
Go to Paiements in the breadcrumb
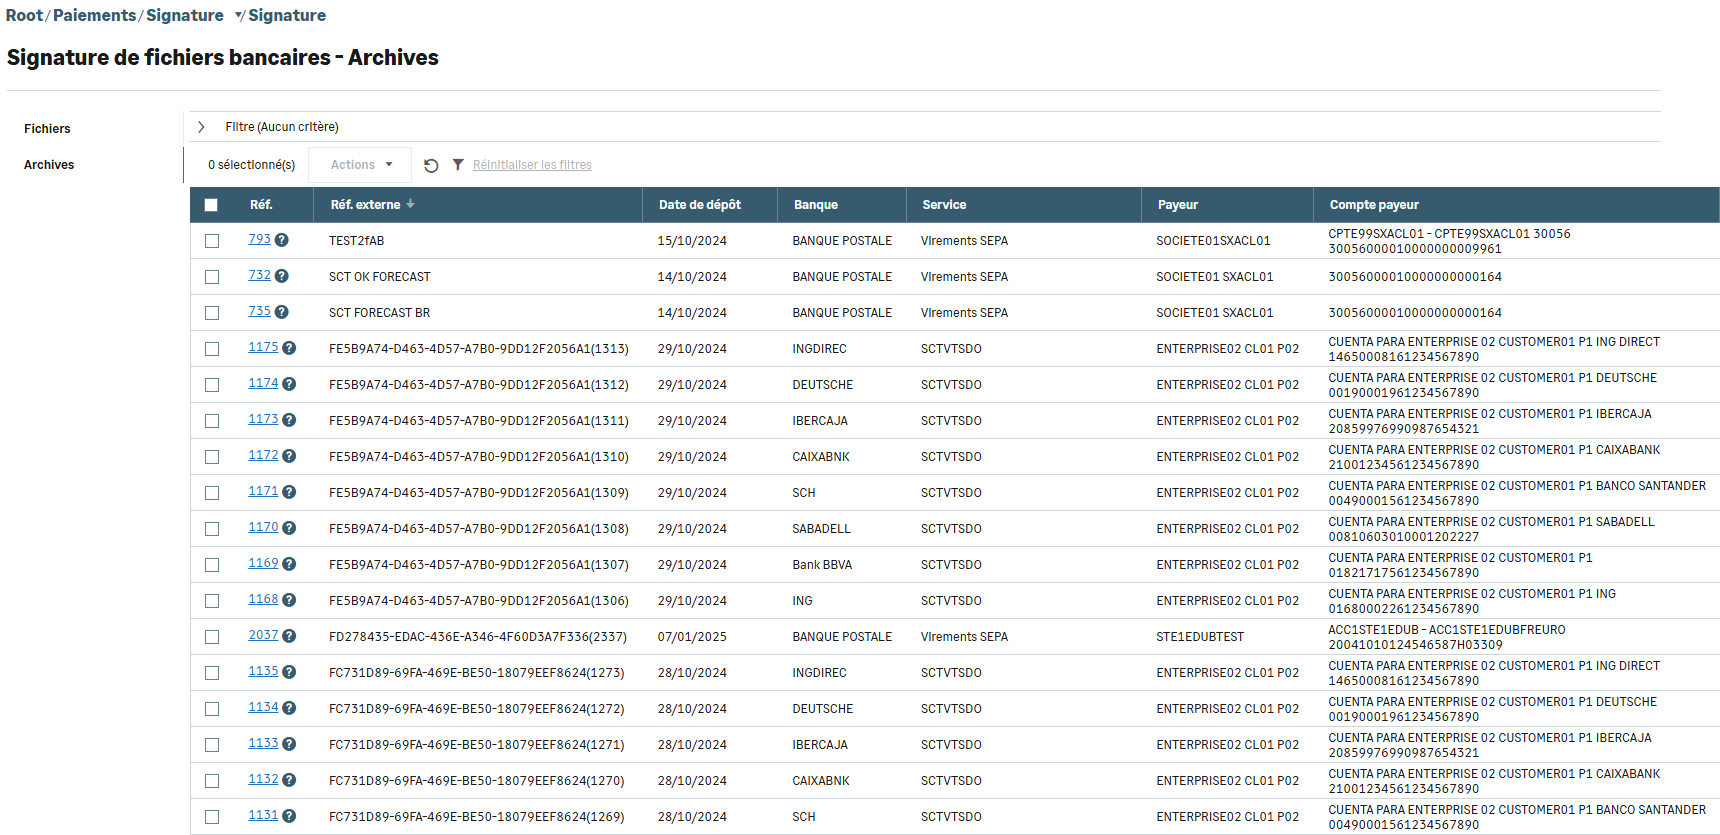94,16
